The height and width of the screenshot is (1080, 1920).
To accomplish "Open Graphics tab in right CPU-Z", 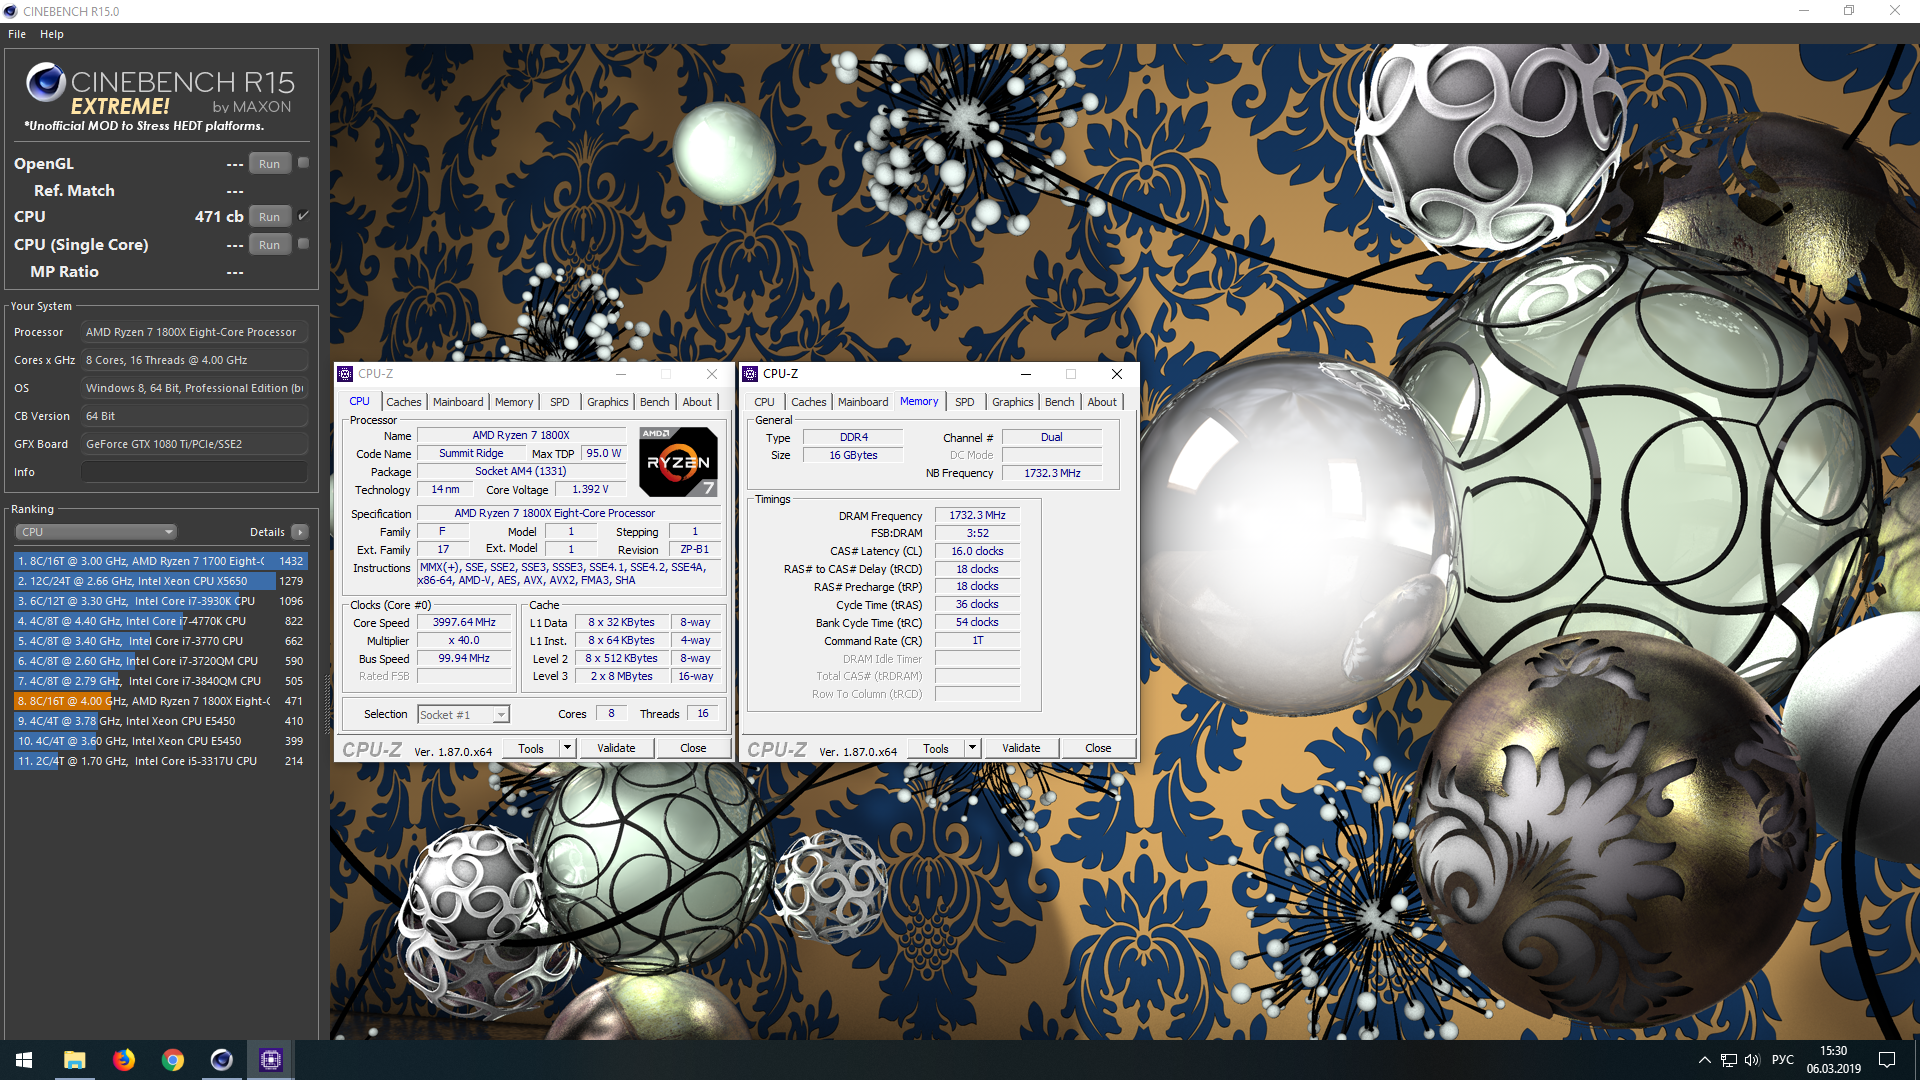I will coord(1013,402).
